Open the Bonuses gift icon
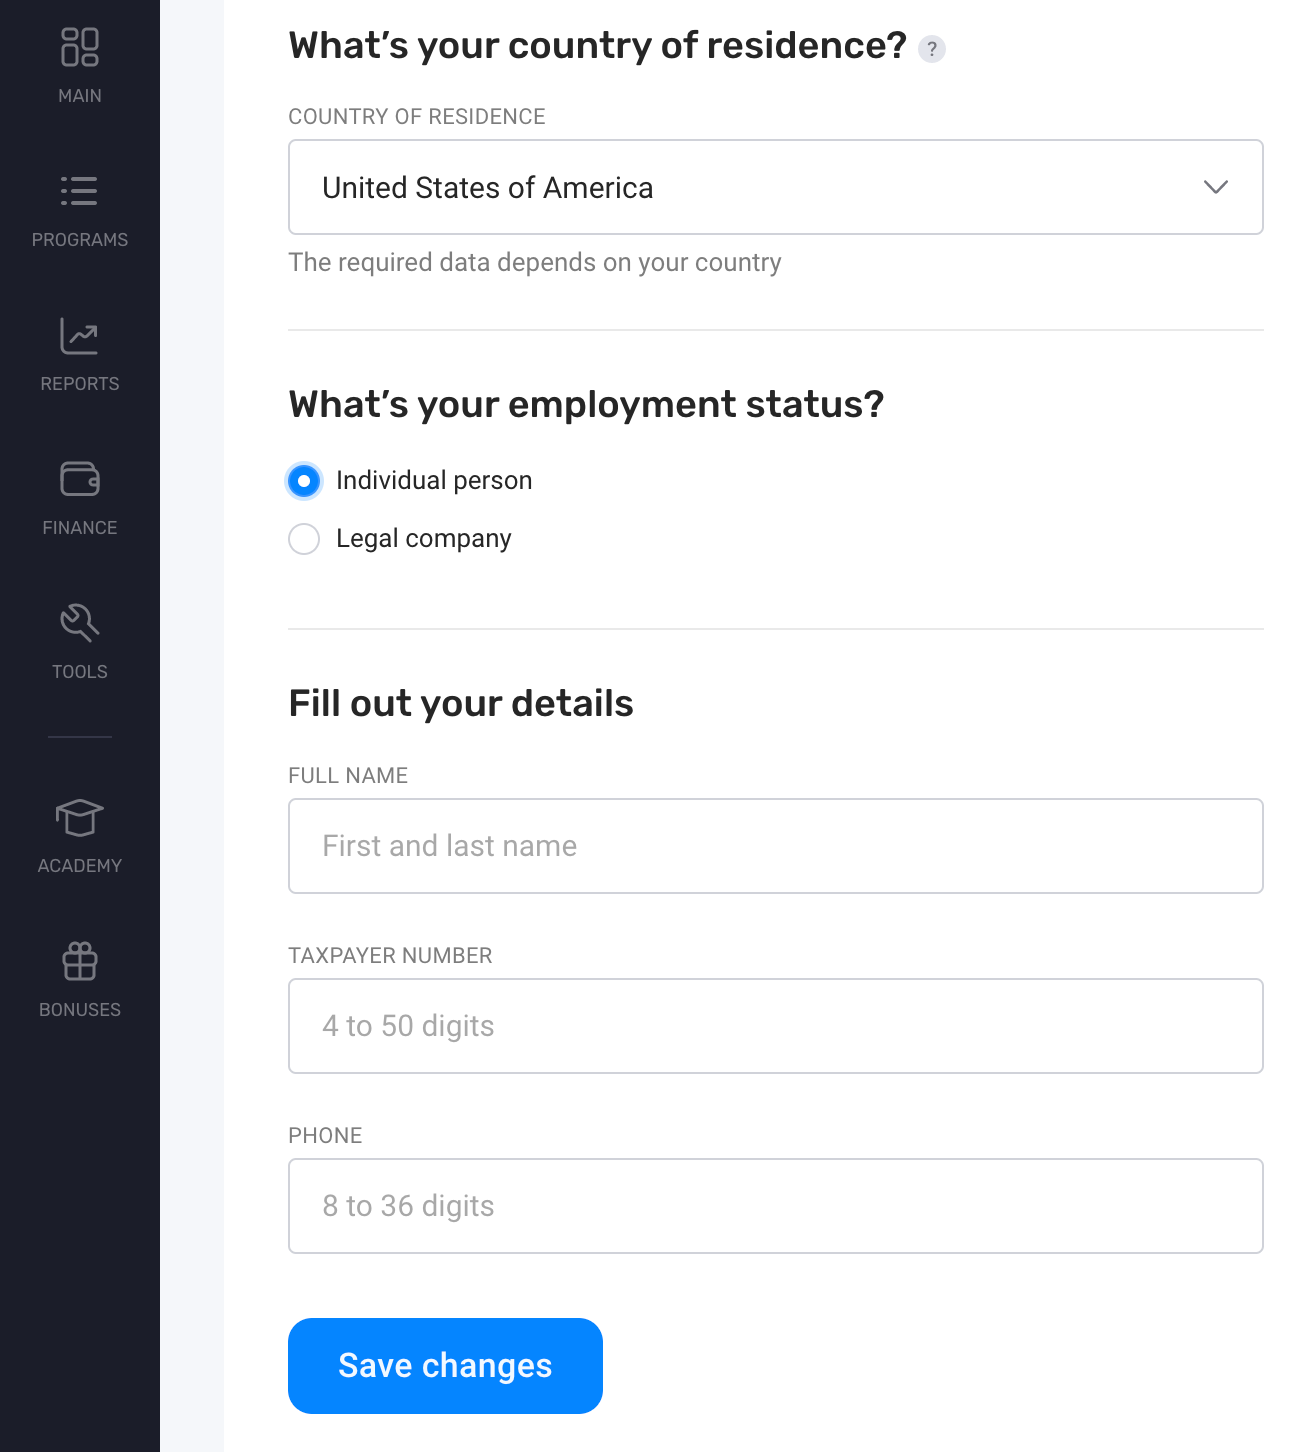Screen dimensions: 1298x1452 click(x=80, y=961)
